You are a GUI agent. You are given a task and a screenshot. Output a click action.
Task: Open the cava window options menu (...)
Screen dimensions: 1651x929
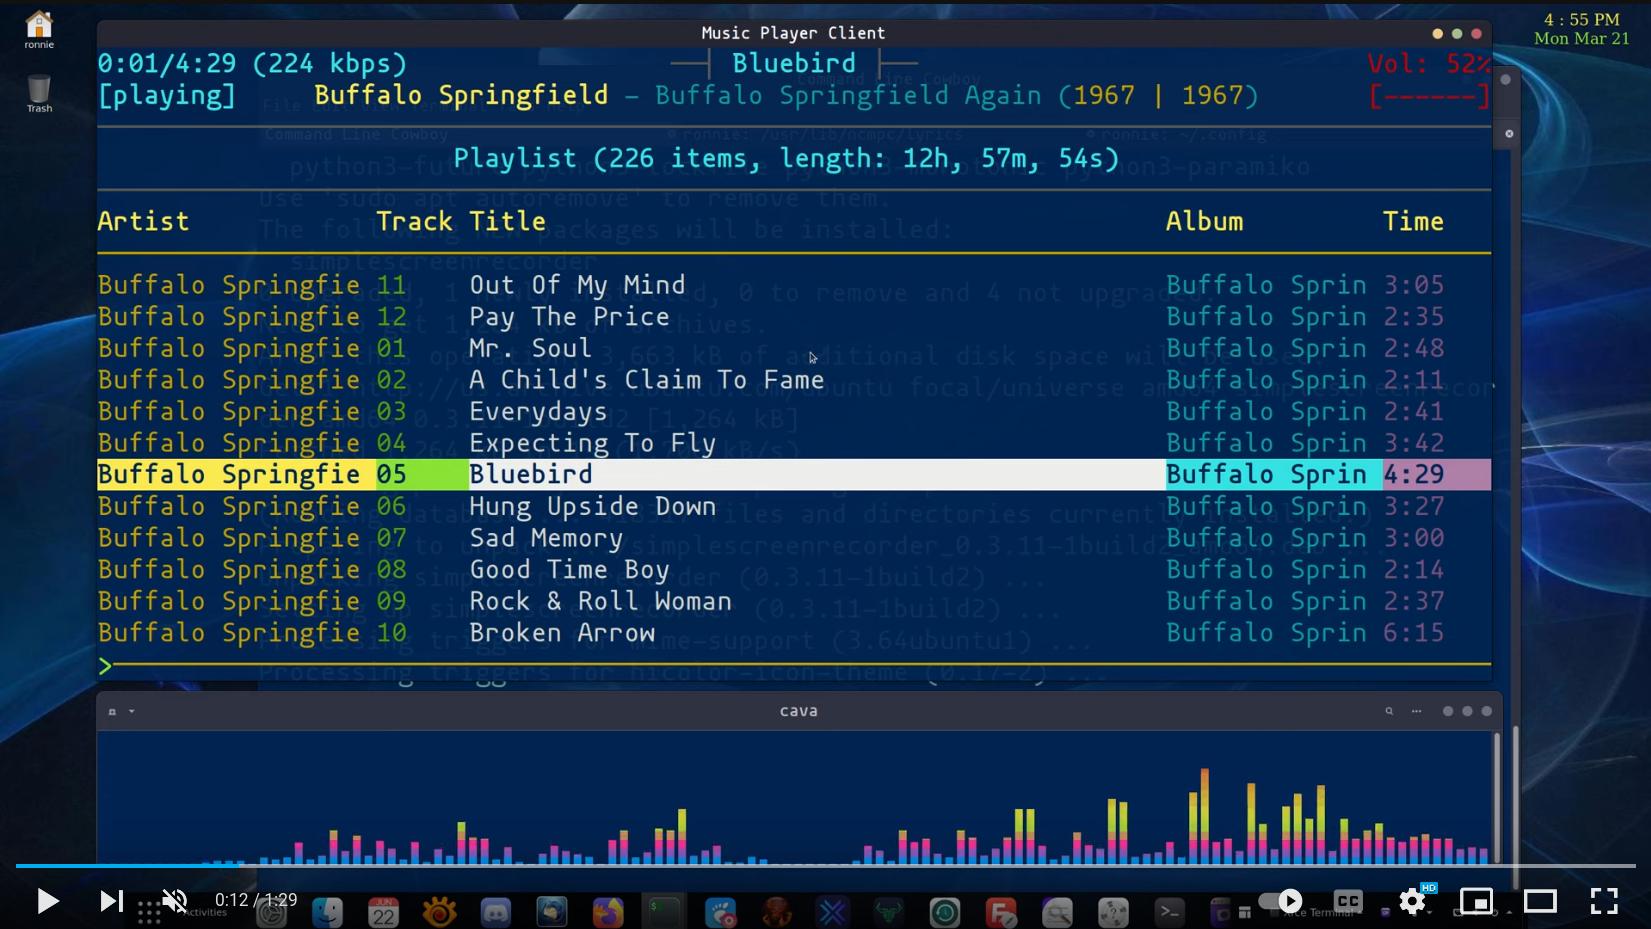(1416, 711)
